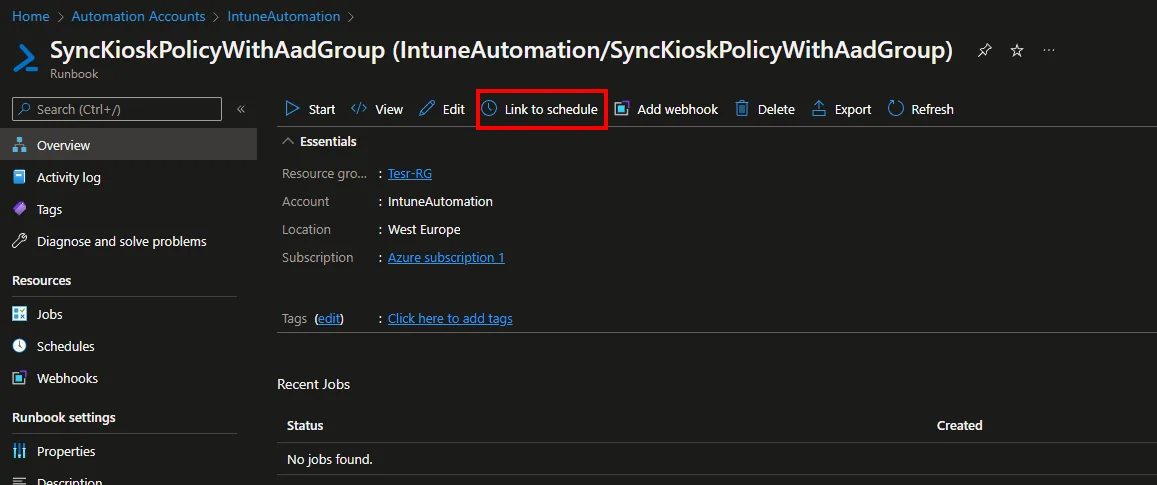Click the Diagnose and solve problems wrench icon
1157x485 pixels.
(20, 241)
